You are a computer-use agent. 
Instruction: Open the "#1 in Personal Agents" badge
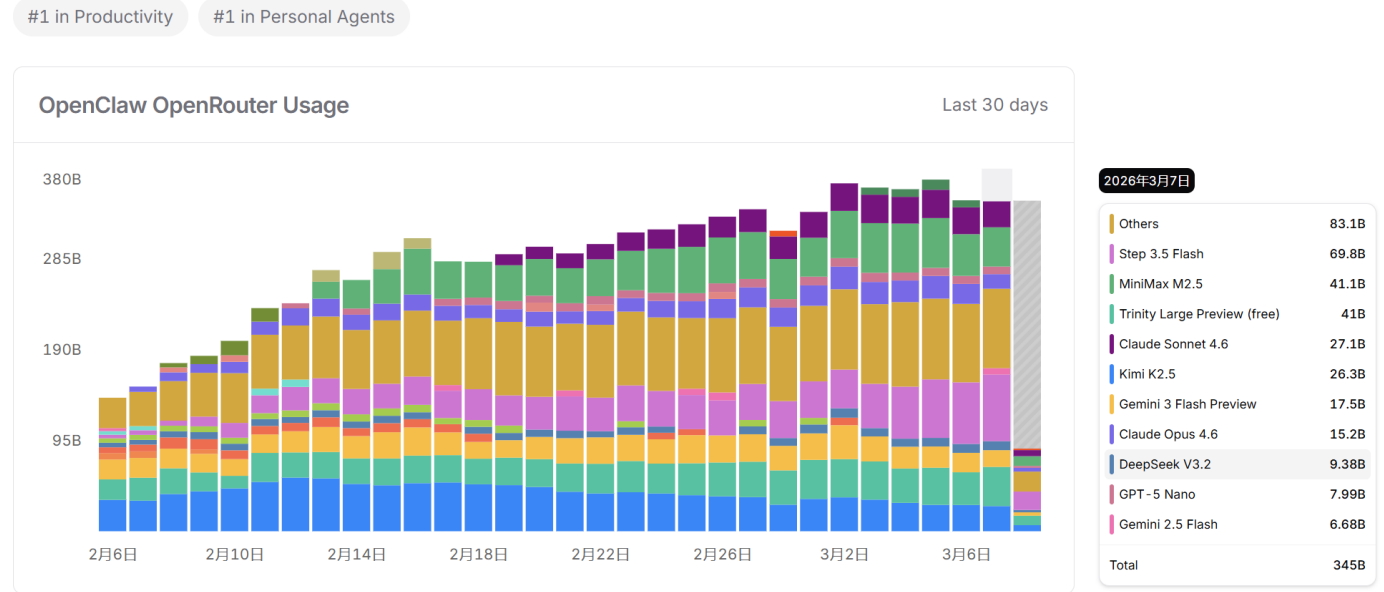pos(304,17)
